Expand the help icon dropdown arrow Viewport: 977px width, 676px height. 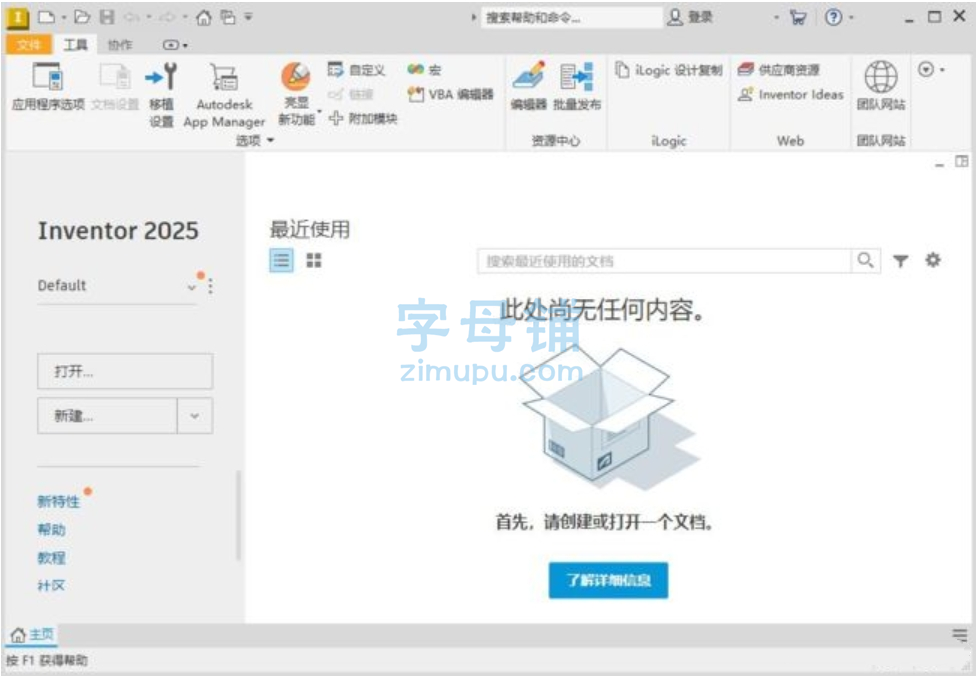pos(851,17)
